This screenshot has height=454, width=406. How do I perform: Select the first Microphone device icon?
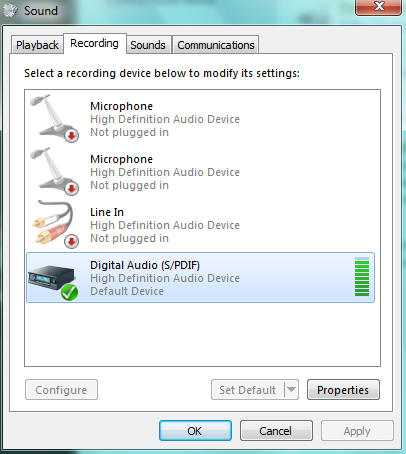coord(54,118)
